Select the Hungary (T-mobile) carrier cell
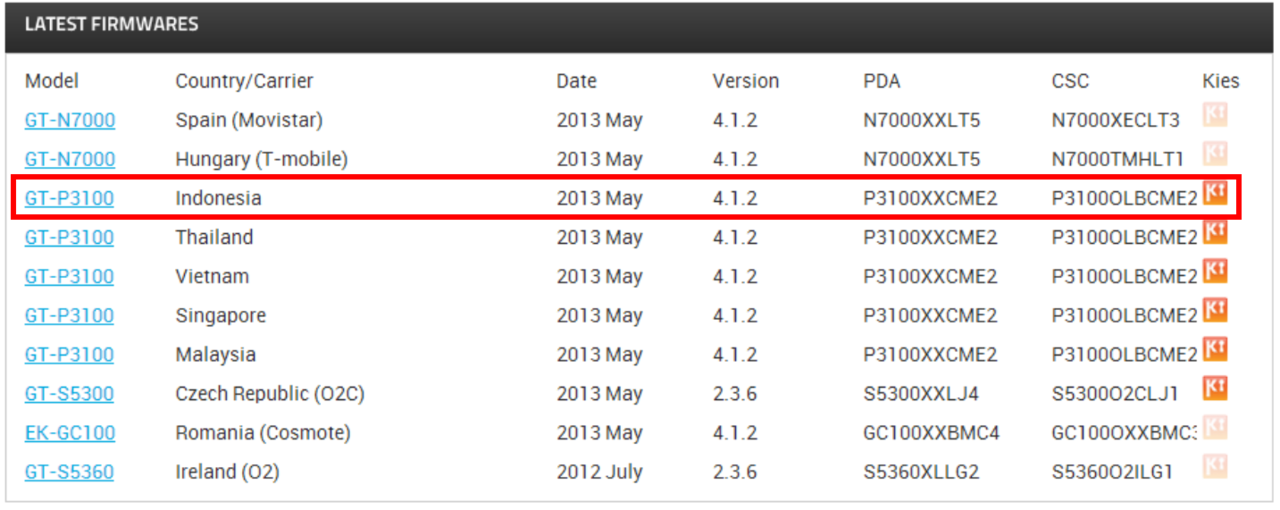1280x510 pixels. [x=262, y=159]
